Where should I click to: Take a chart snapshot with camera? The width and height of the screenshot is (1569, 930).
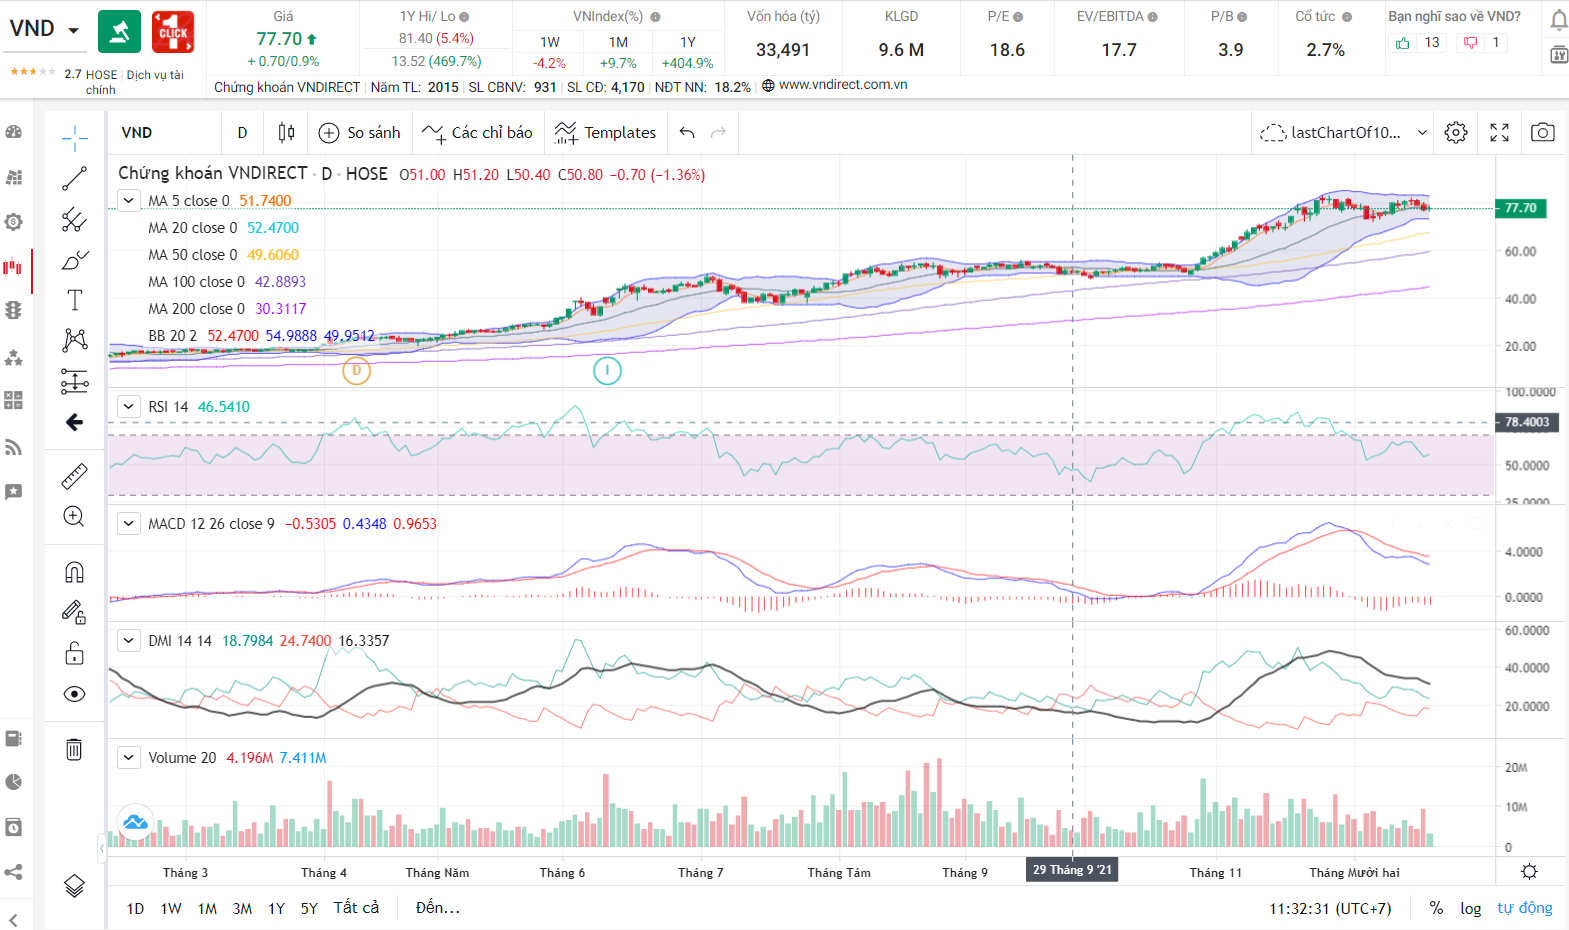(1543, 132)
